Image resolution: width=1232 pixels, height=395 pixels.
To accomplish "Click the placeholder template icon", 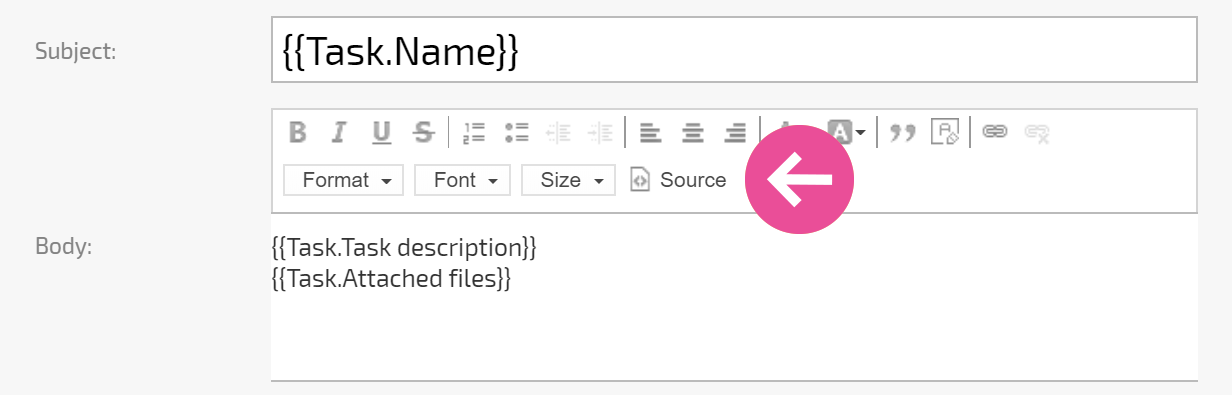I will click(x=945, y=132).
